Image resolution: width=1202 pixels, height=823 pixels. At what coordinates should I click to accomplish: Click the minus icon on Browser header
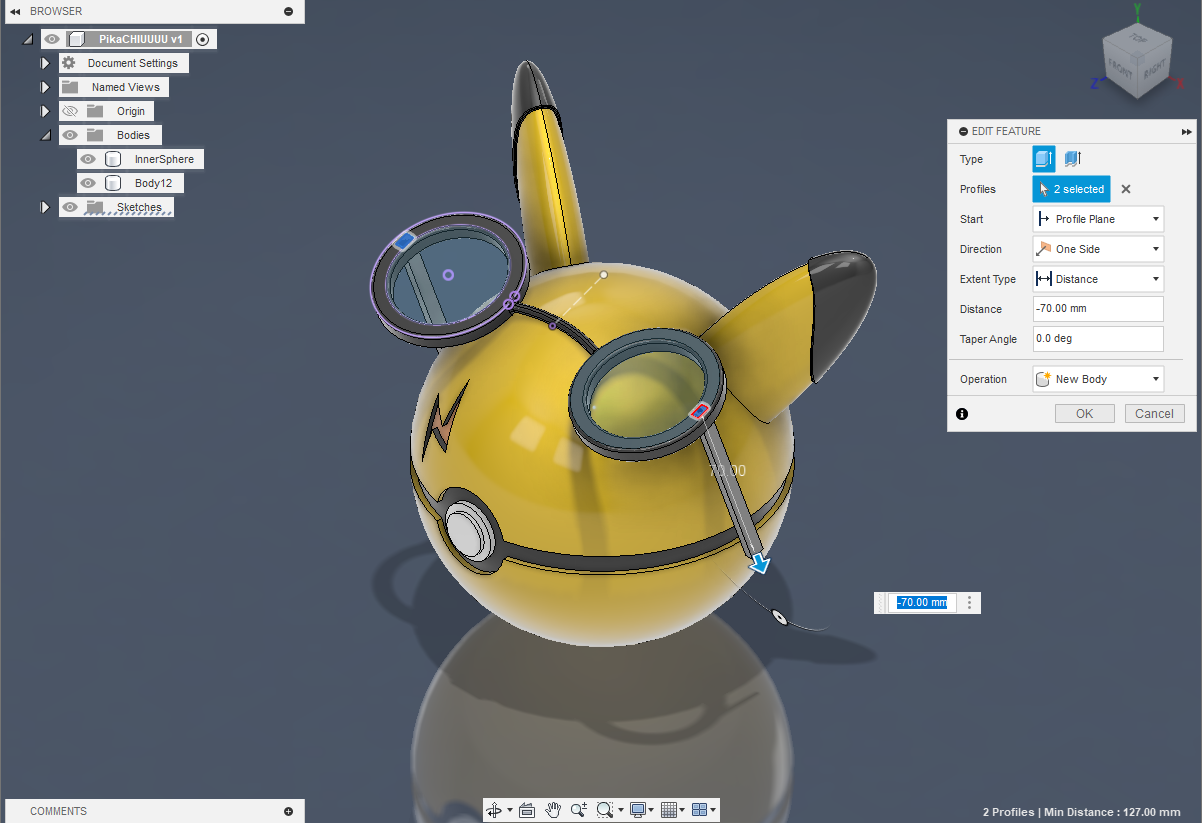tap(289, 11)
